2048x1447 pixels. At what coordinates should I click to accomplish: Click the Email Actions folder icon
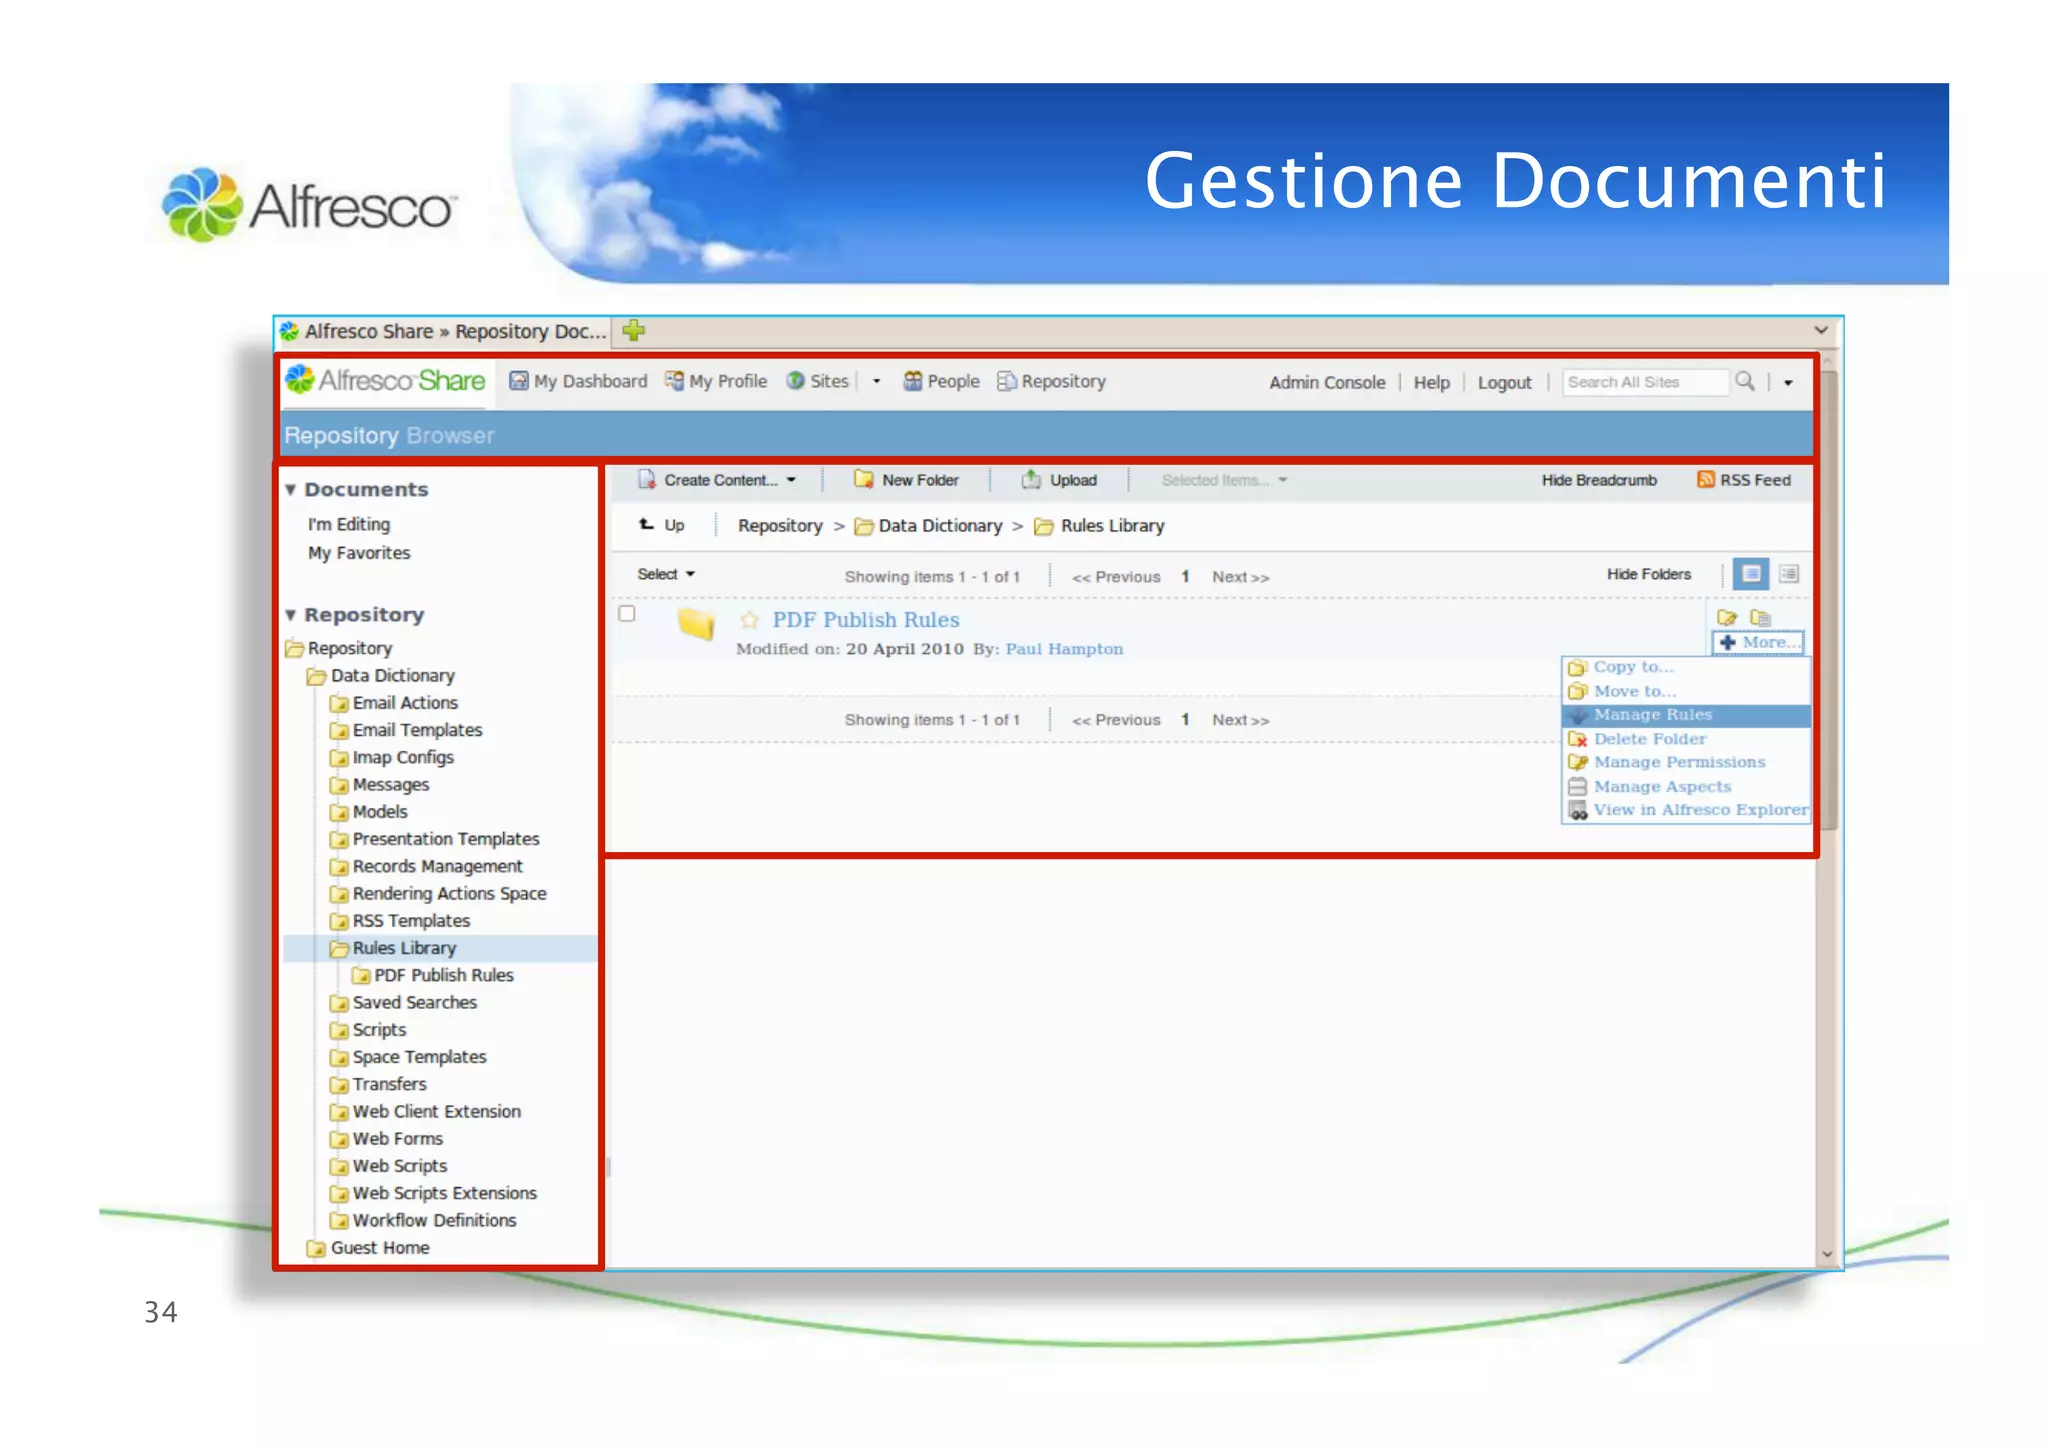click(x=339, y=703)
